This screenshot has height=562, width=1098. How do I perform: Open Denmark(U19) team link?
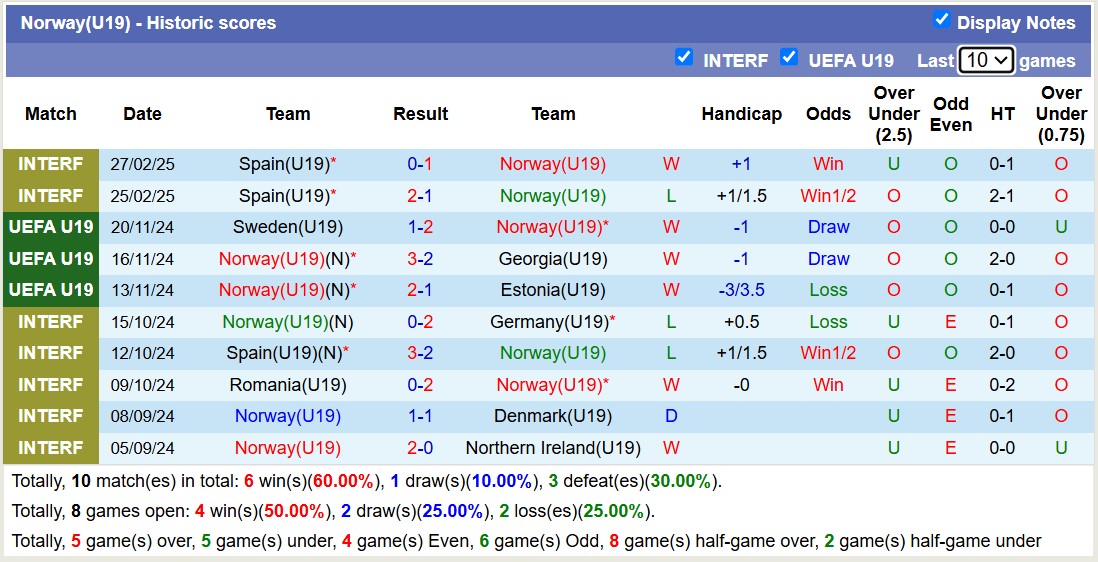[x=553, y=416]
